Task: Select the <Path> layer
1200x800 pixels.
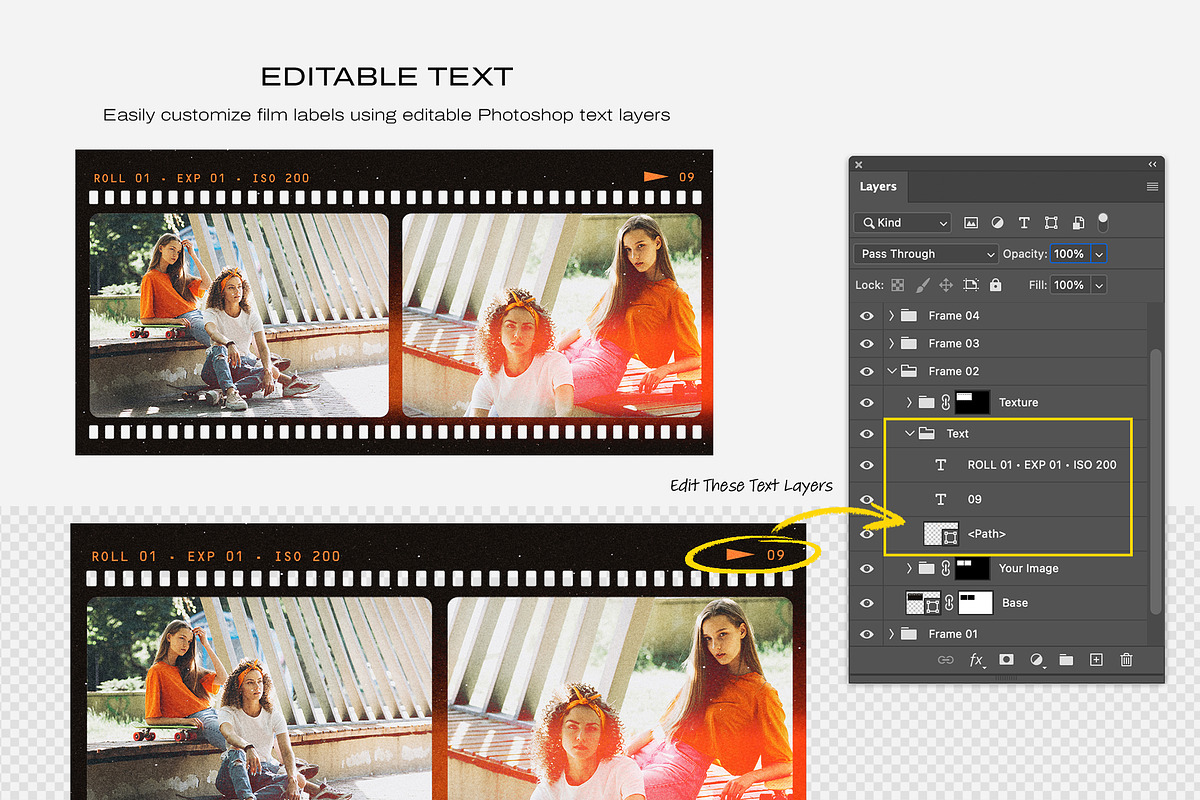Action: coord(987,534)
